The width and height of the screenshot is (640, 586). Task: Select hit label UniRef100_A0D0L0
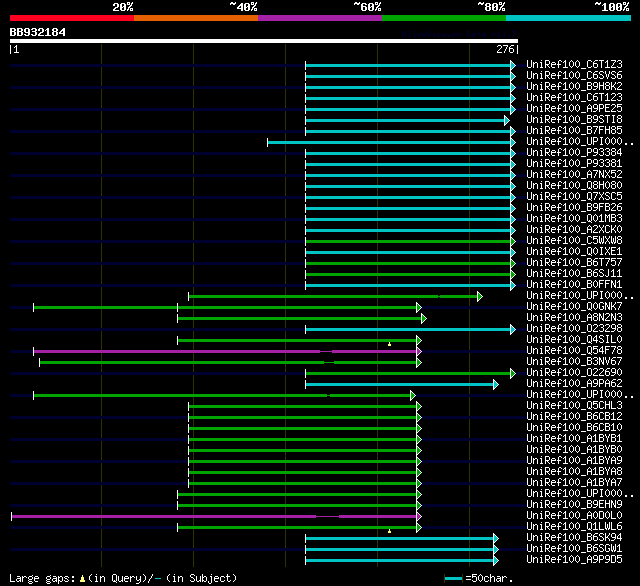pos(574,516)
